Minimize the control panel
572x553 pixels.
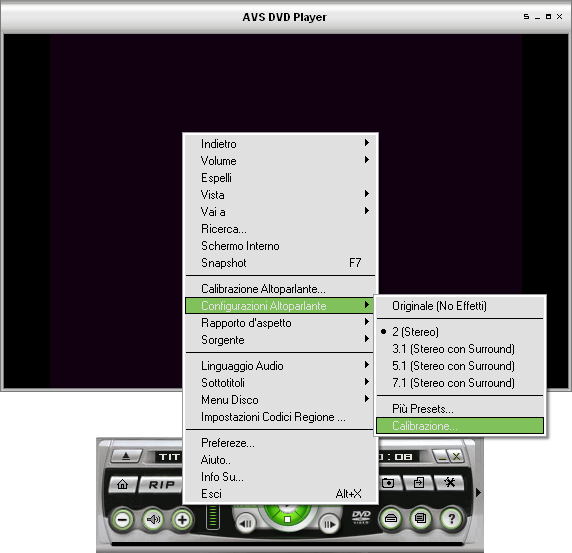442,456
